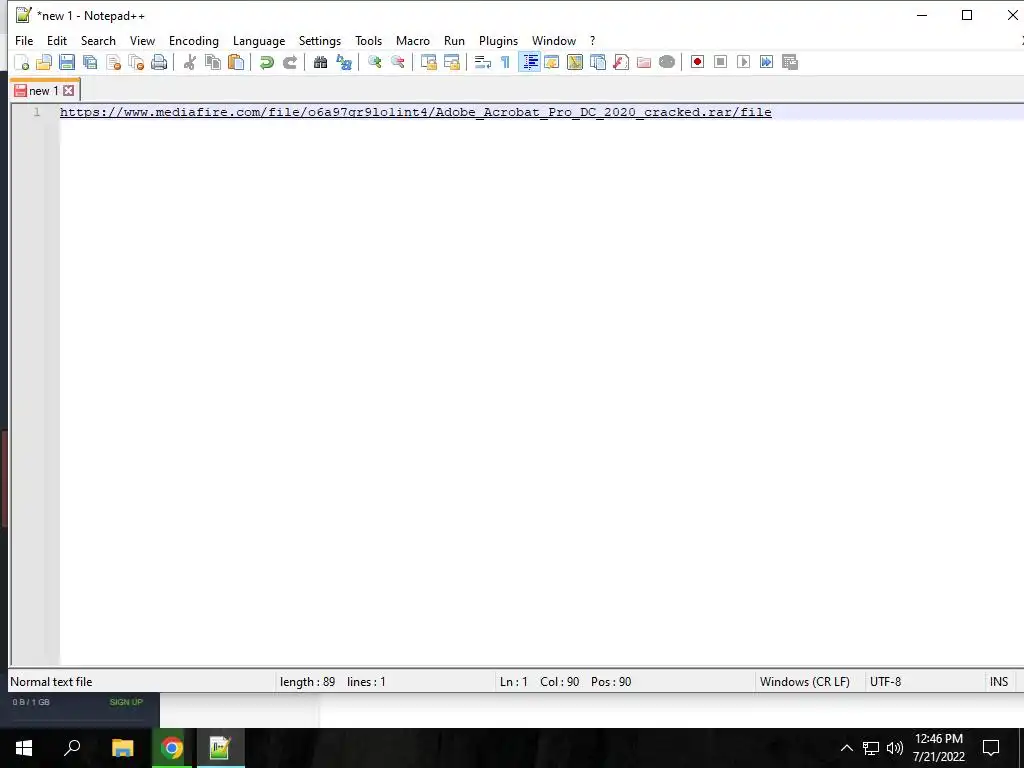Click Run macro multiple times icon
Screen dimensions: 1024x768
coord(766,62)
